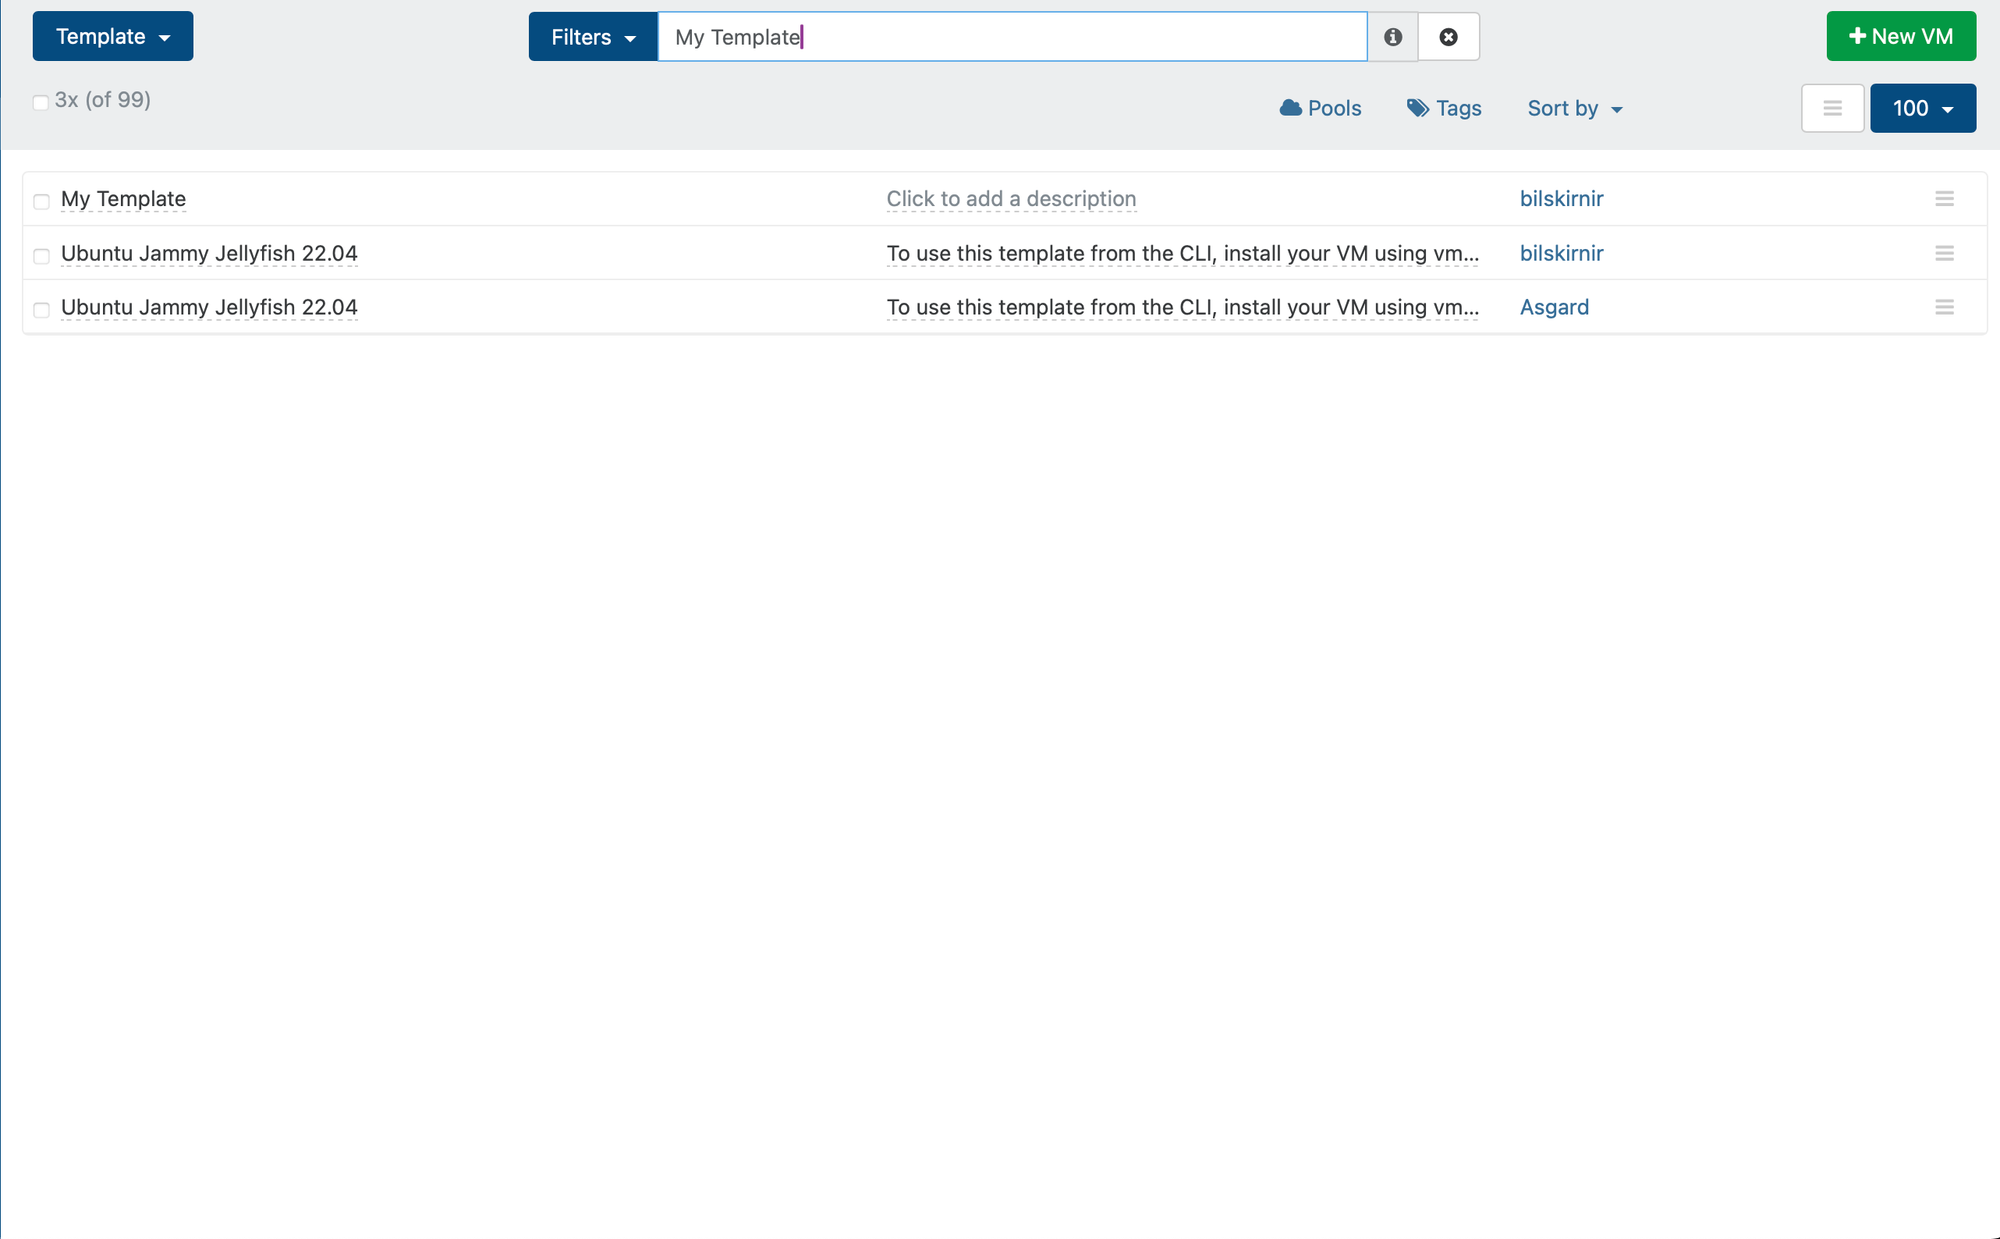Edit description of Ubuntu template on Asgard
Screen dimensions: 2000x1239
click(x=1183, y=307)
